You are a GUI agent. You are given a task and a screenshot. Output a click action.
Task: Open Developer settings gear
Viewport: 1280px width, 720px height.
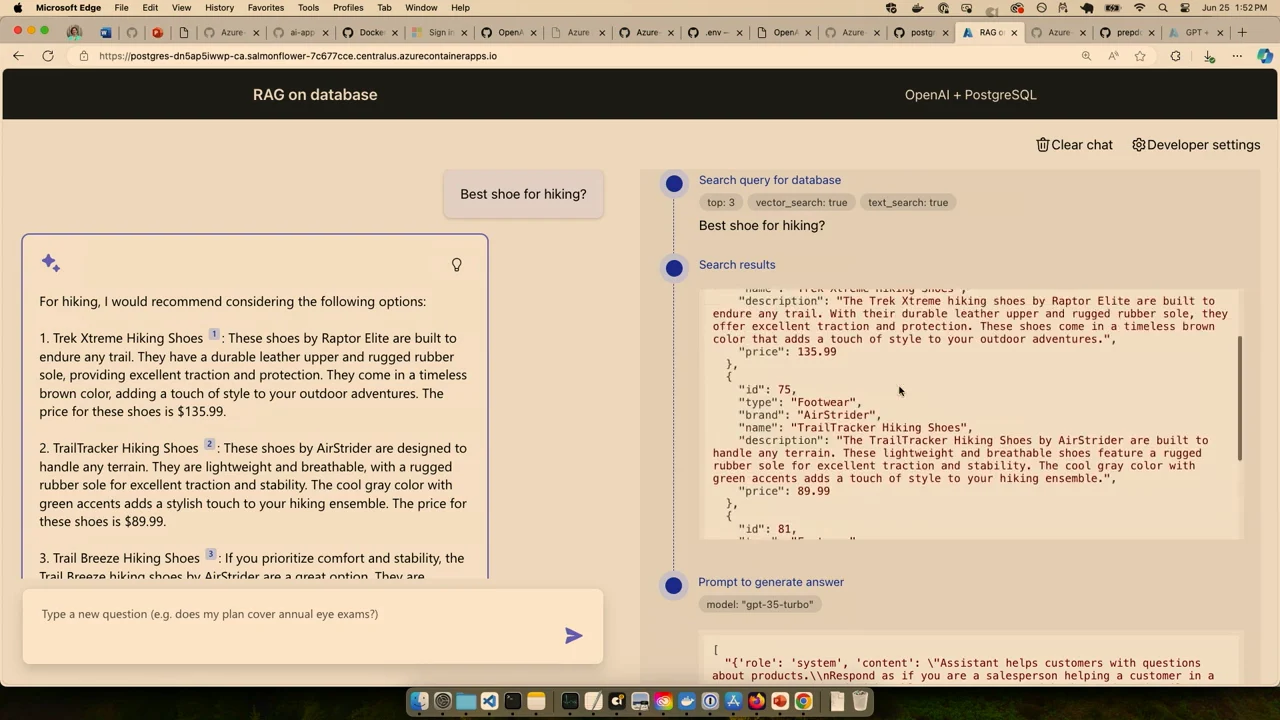pos(1138,145)
